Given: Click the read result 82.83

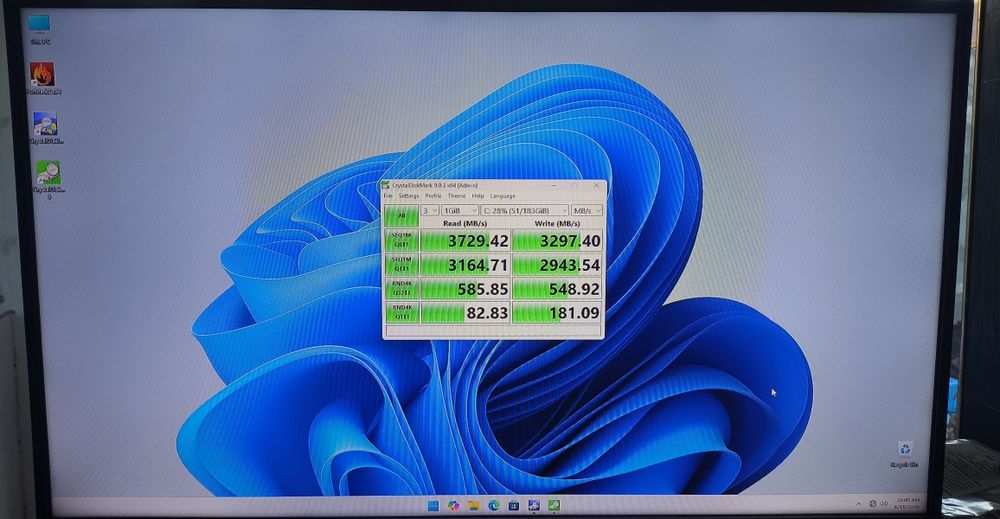Looking at the screenshot, I should point(465,312).
